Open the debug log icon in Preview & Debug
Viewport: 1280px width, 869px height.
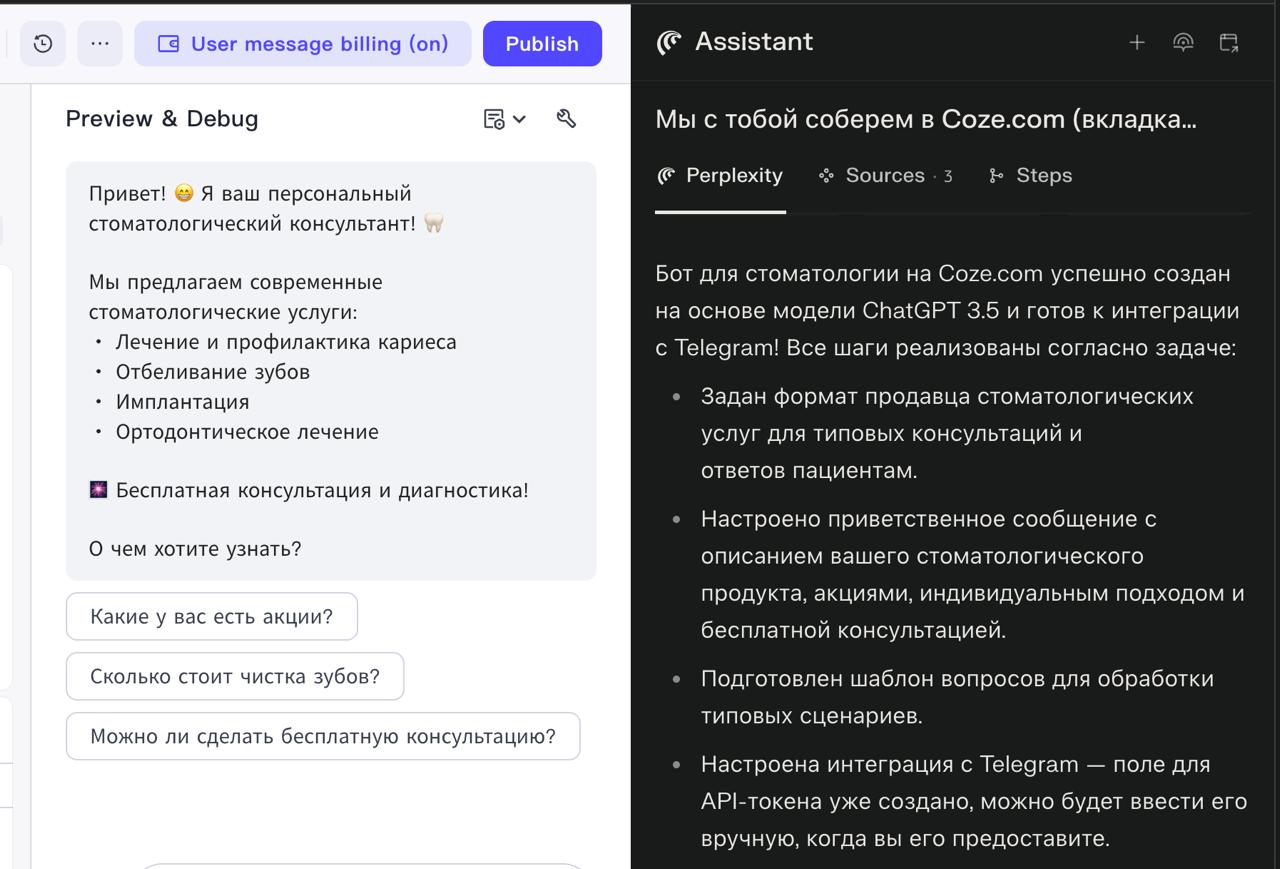pyautogui.click(x=494, y=119)
